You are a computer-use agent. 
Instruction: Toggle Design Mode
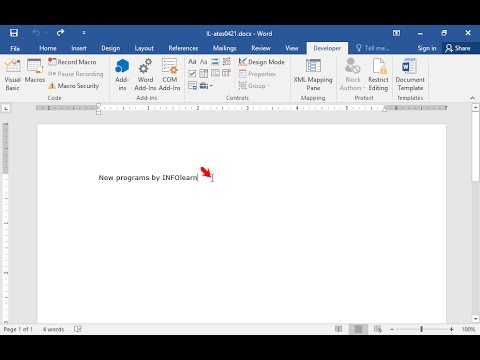262,62
